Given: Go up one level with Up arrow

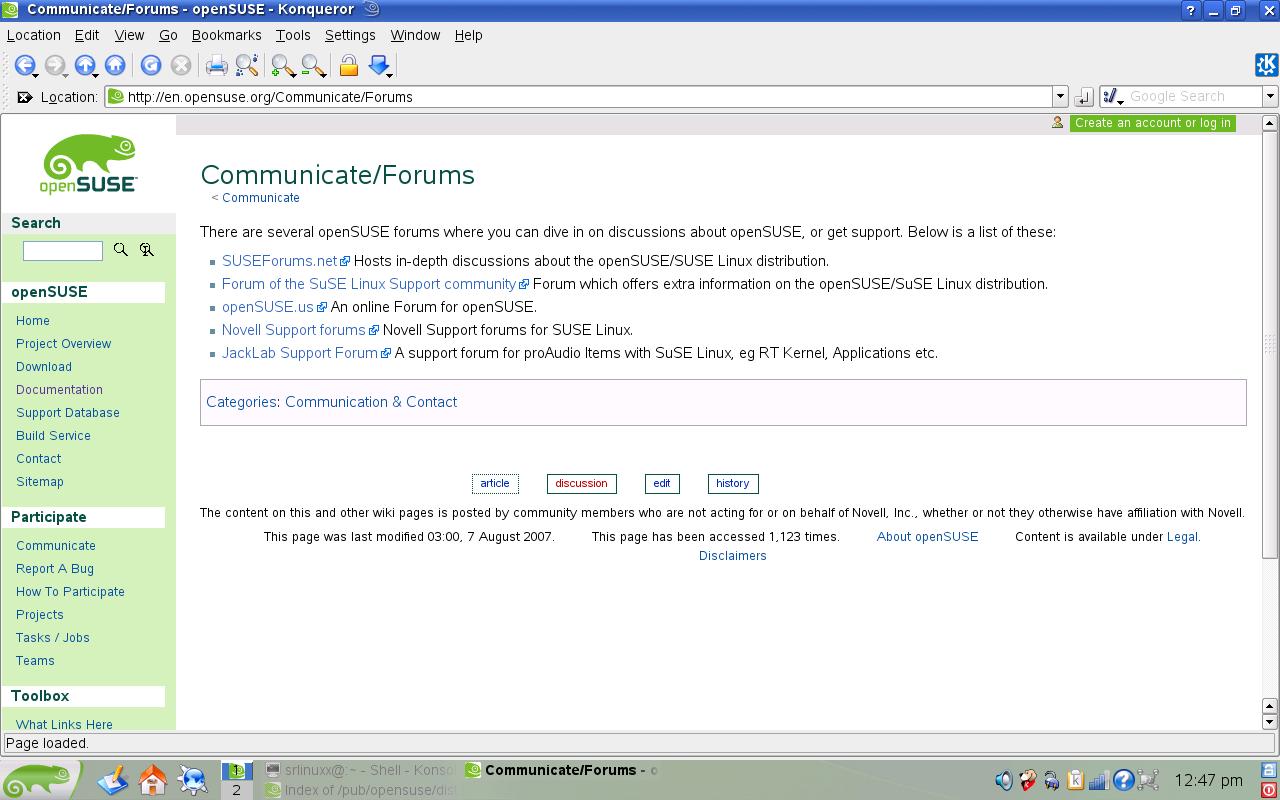Looking at the screenshot, I should [x=84, y=65].
